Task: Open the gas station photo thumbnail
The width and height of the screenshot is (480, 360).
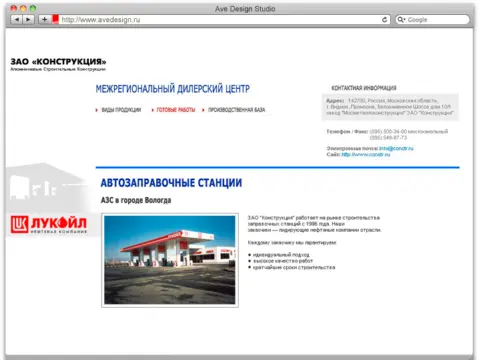Action: click(170, 260)
